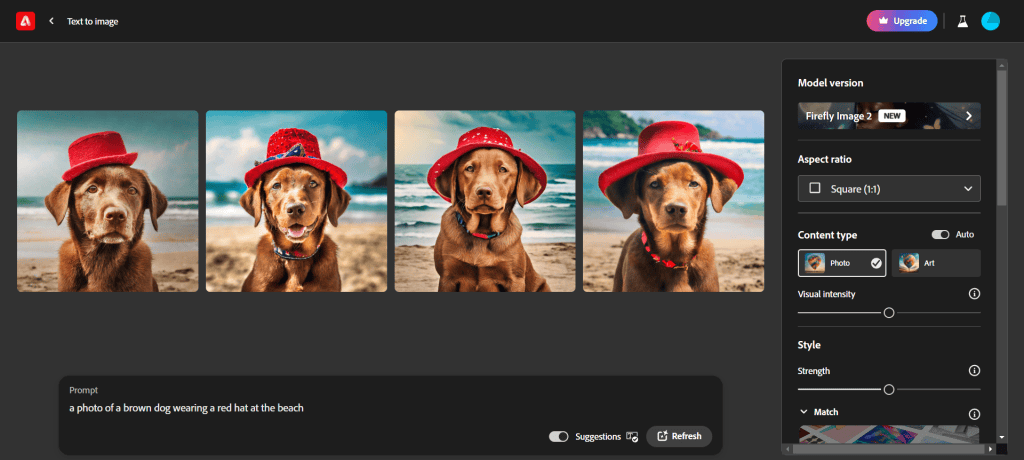Click the panel horizontal scrollbar
Viewport: 1024px width, 460px height.
[x=889, y=450]
